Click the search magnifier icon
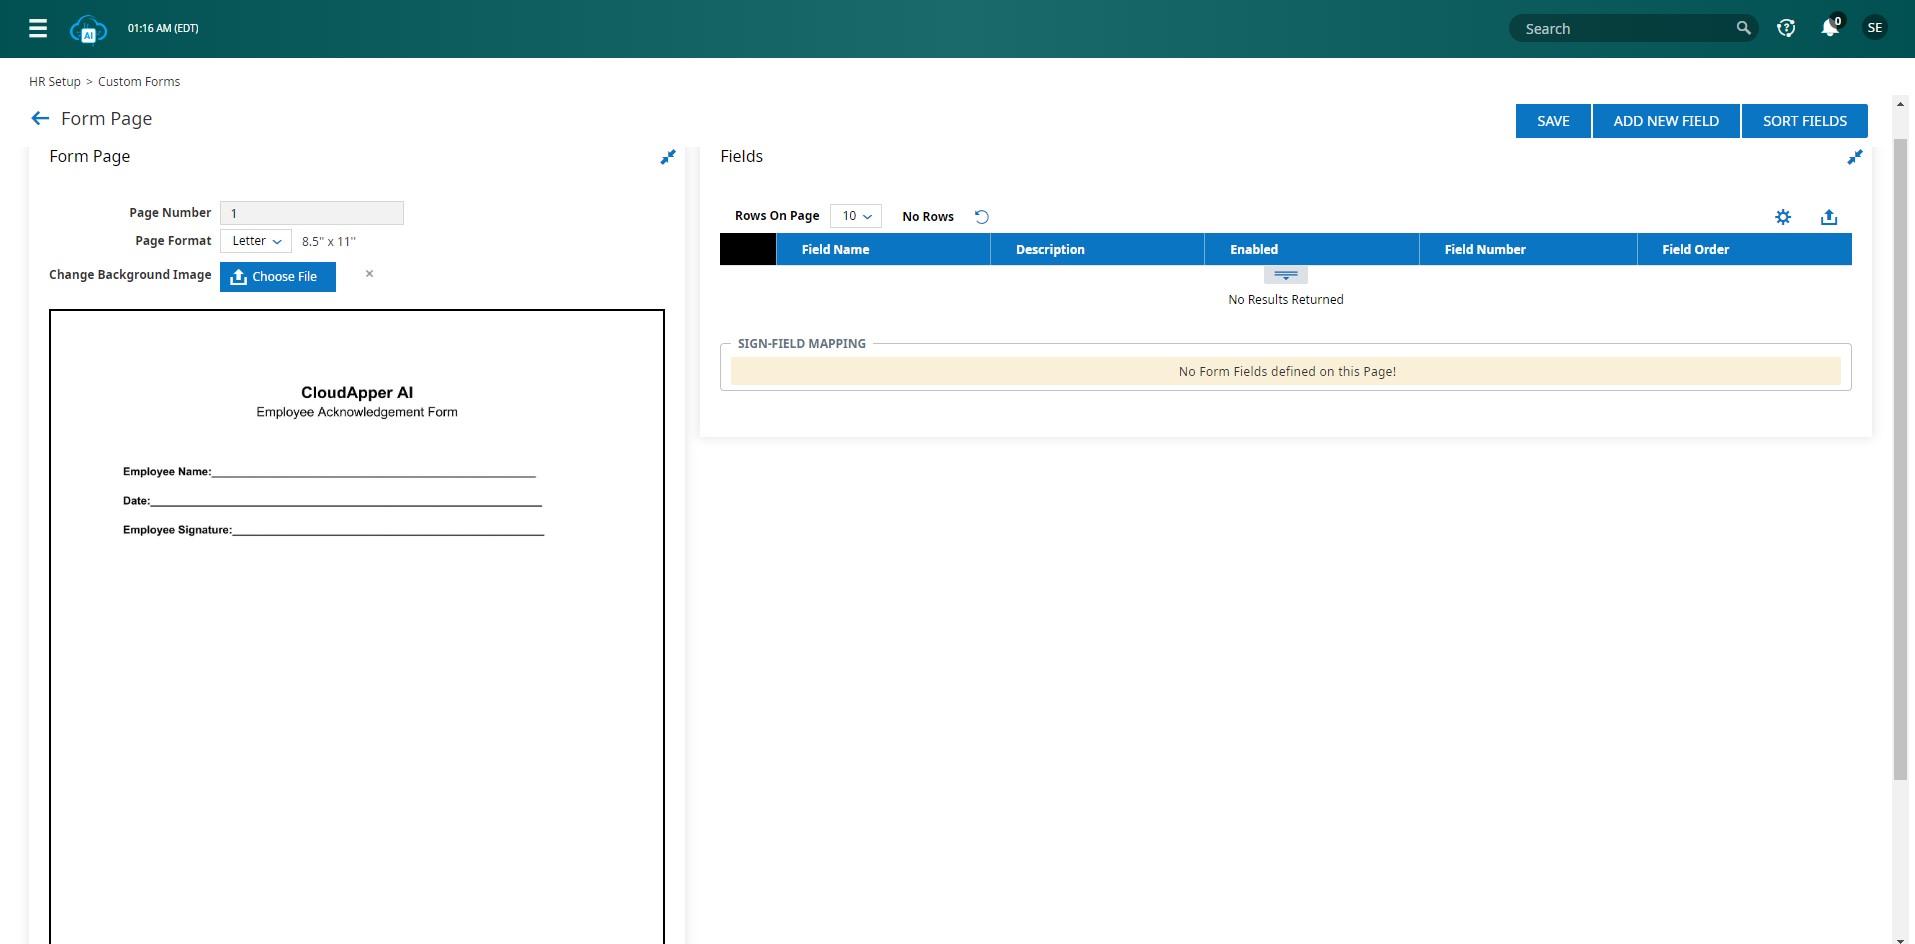Image resolution: width=1915 pixels, height=944 pixels. point(1743,28)
